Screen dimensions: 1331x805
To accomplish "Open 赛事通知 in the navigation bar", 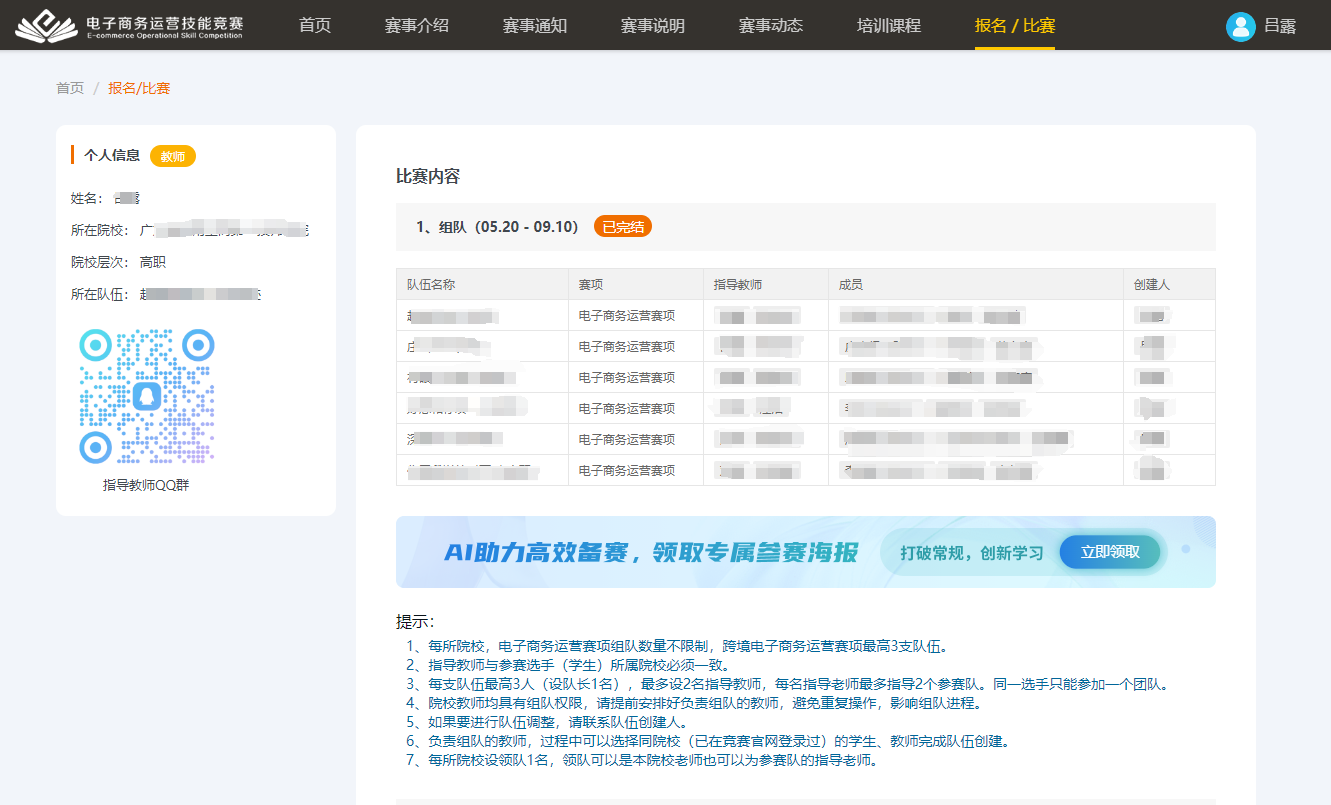I will point(535,26).
